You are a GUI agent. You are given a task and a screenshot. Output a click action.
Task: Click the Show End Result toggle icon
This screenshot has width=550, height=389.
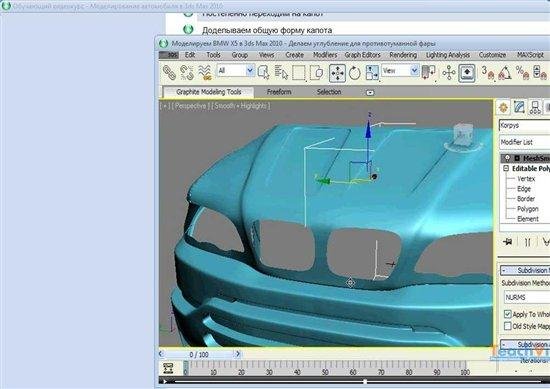pyautogui.click(x=528, y=242)
